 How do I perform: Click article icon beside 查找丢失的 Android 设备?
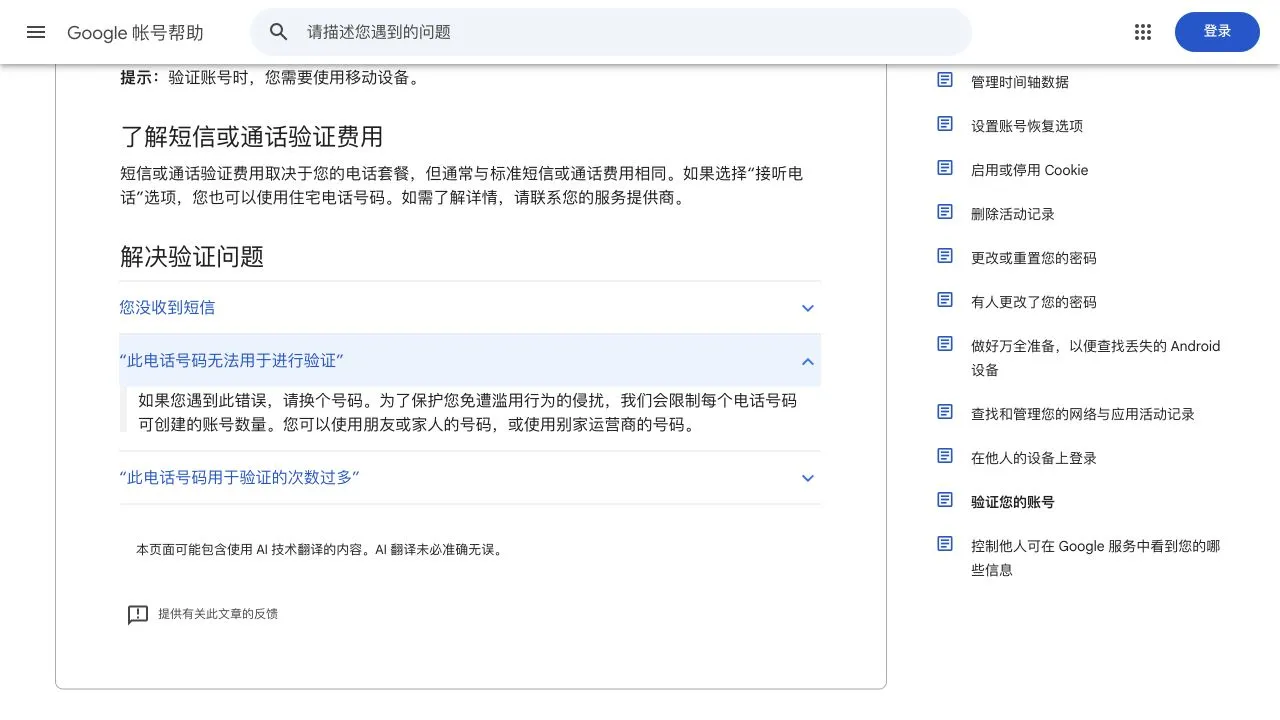pos(945,344)
